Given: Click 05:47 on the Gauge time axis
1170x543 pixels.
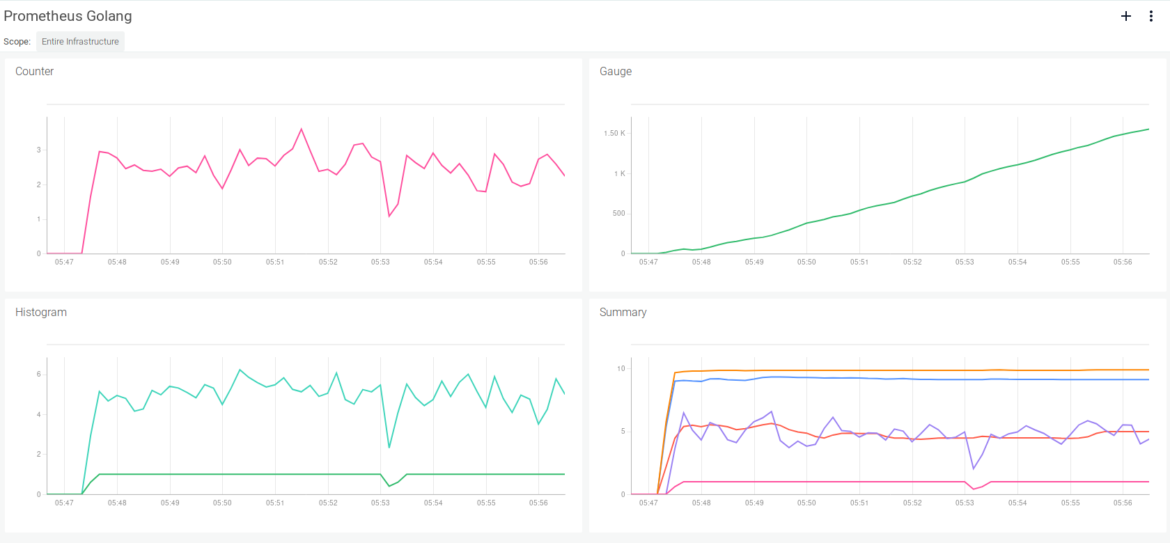Looking at the screenshot, I should (648, 263).
